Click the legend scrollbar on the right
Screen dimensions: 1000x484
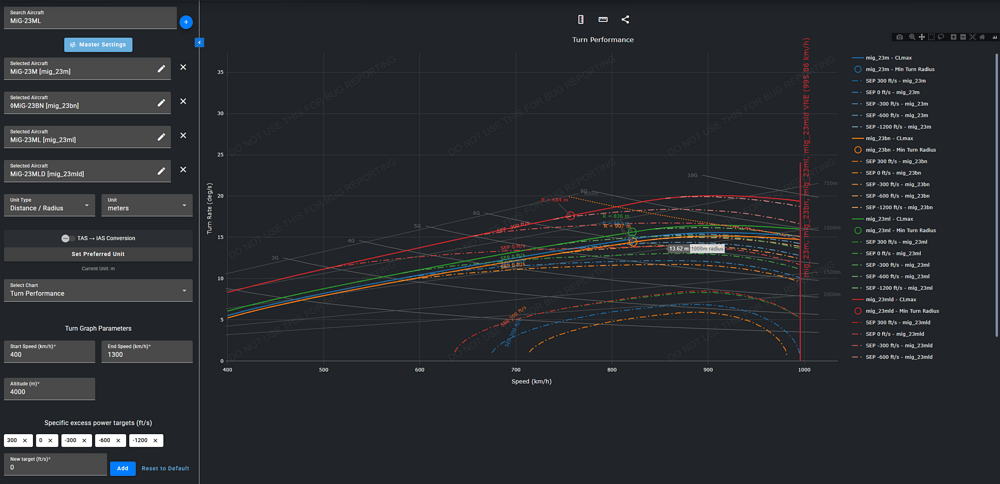point(997,194)
